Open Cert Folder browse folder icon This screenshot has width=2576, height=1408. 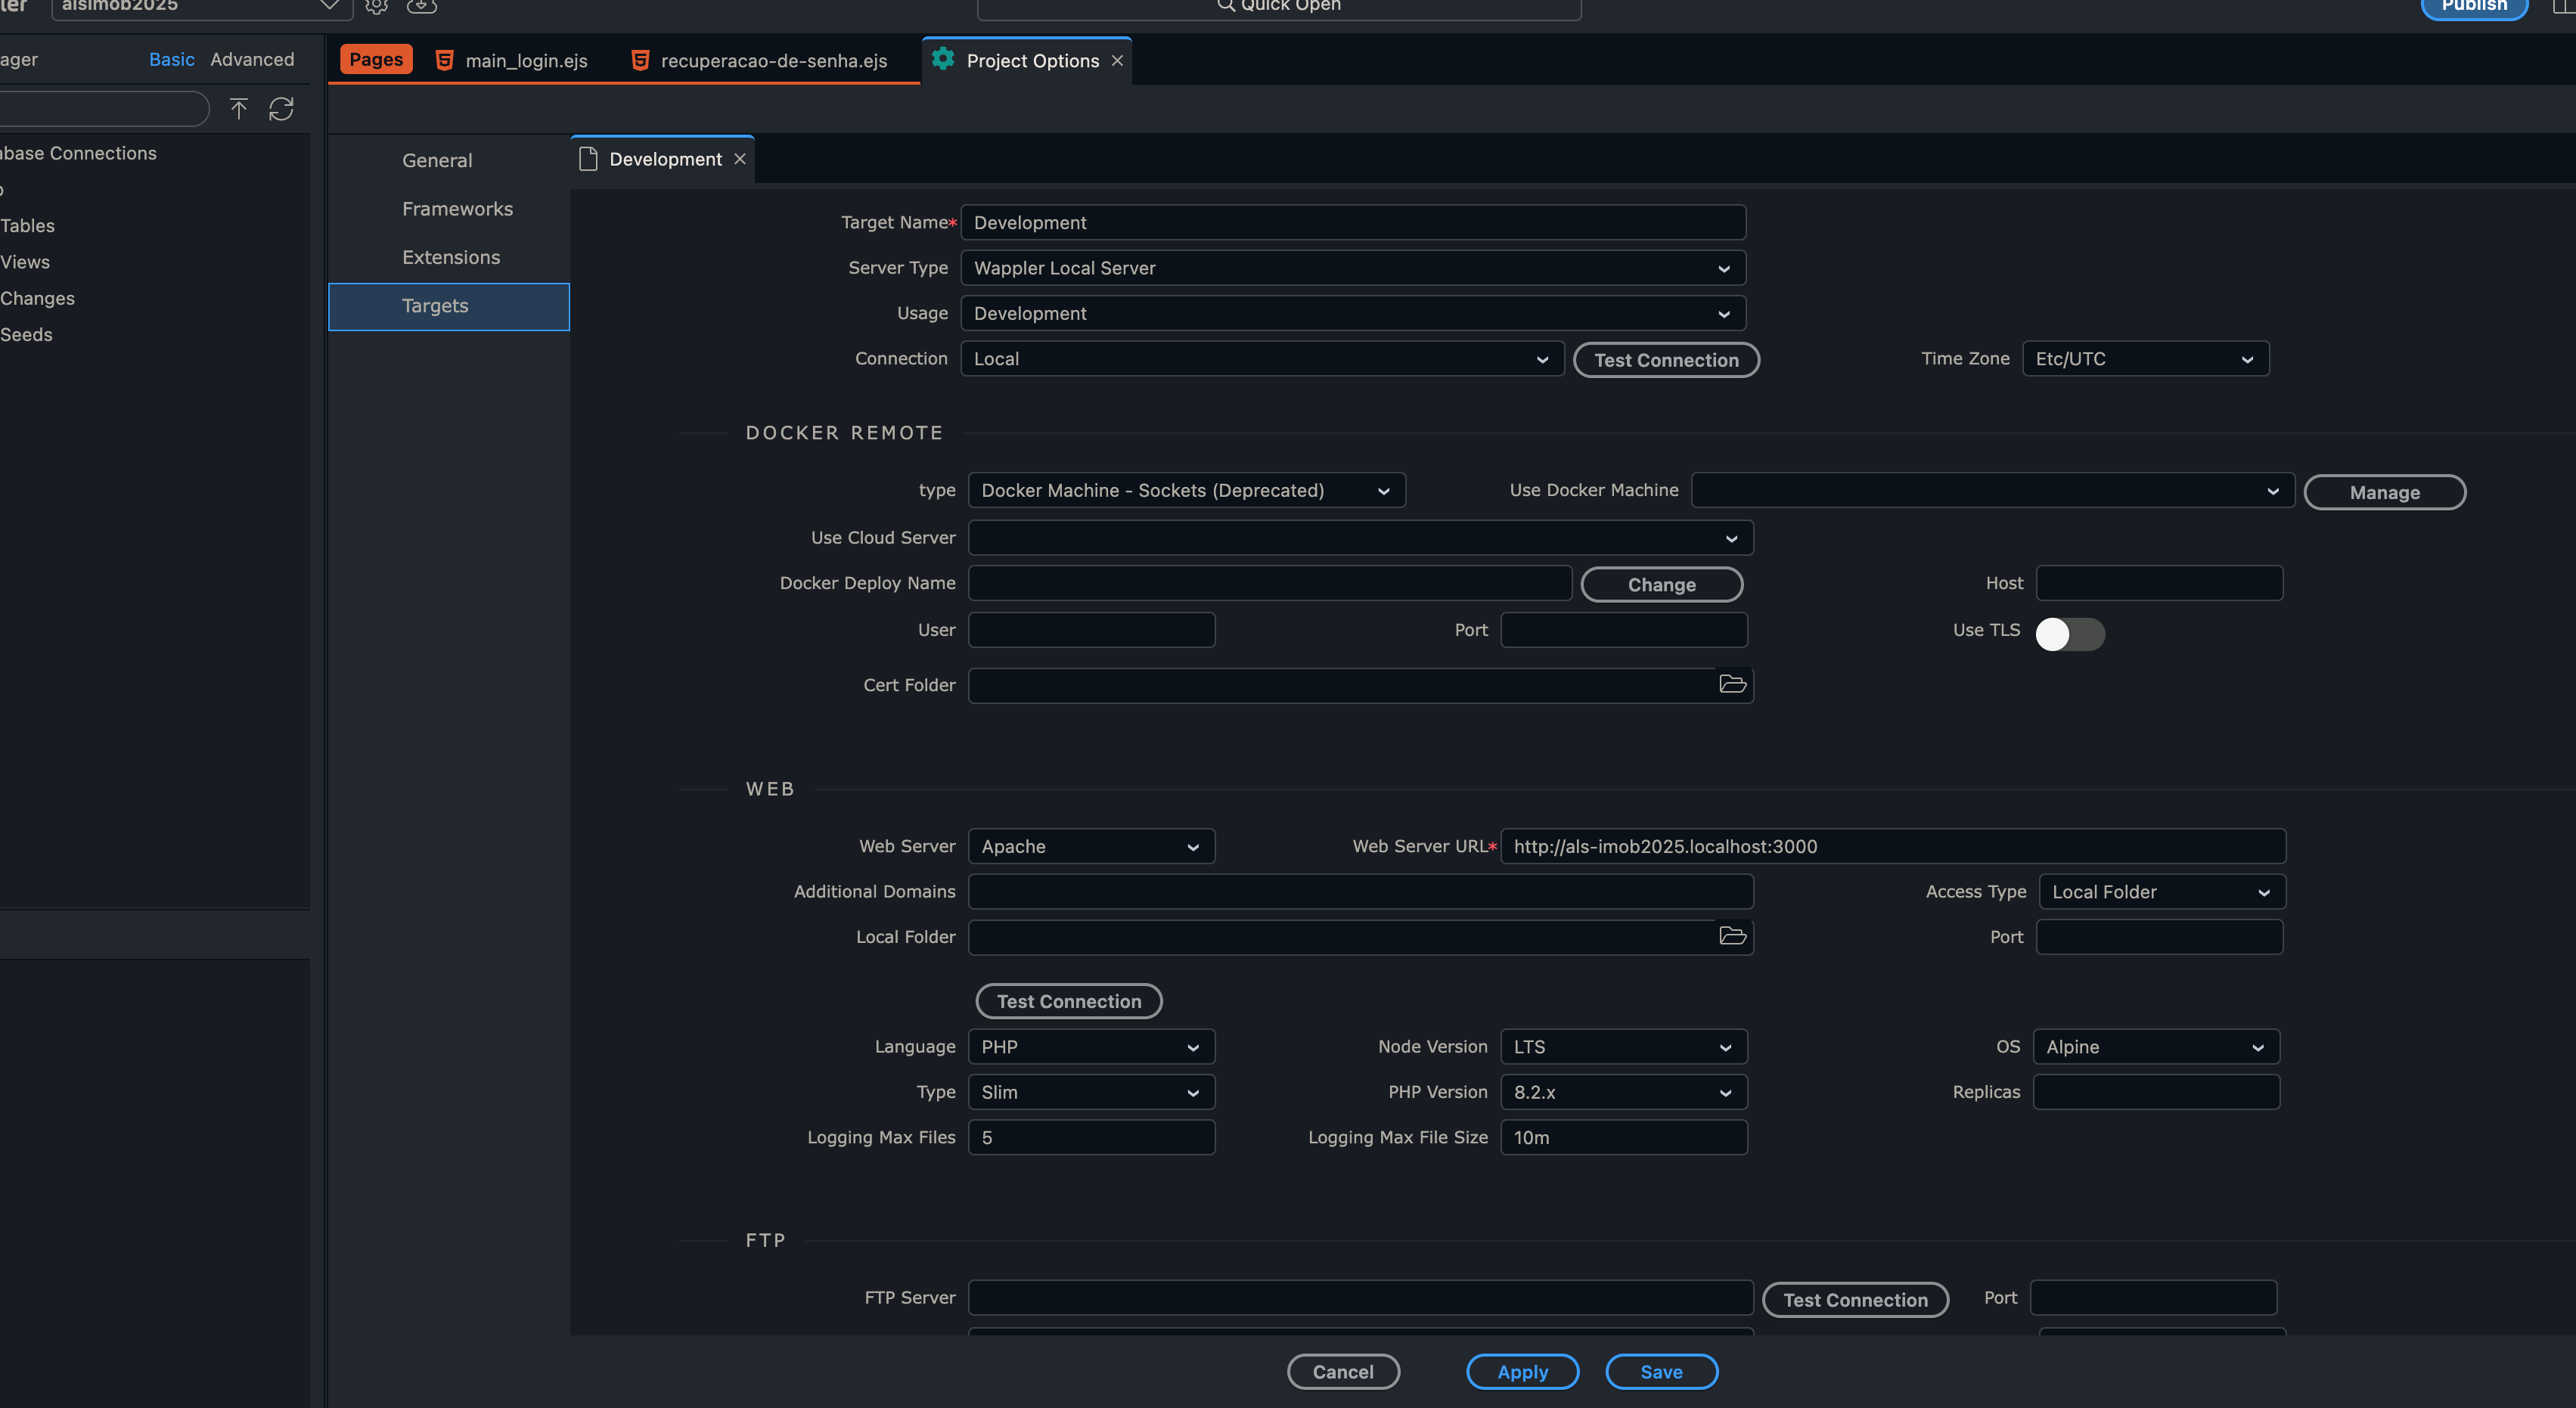pyautogui.click(x=1732, y=684)
